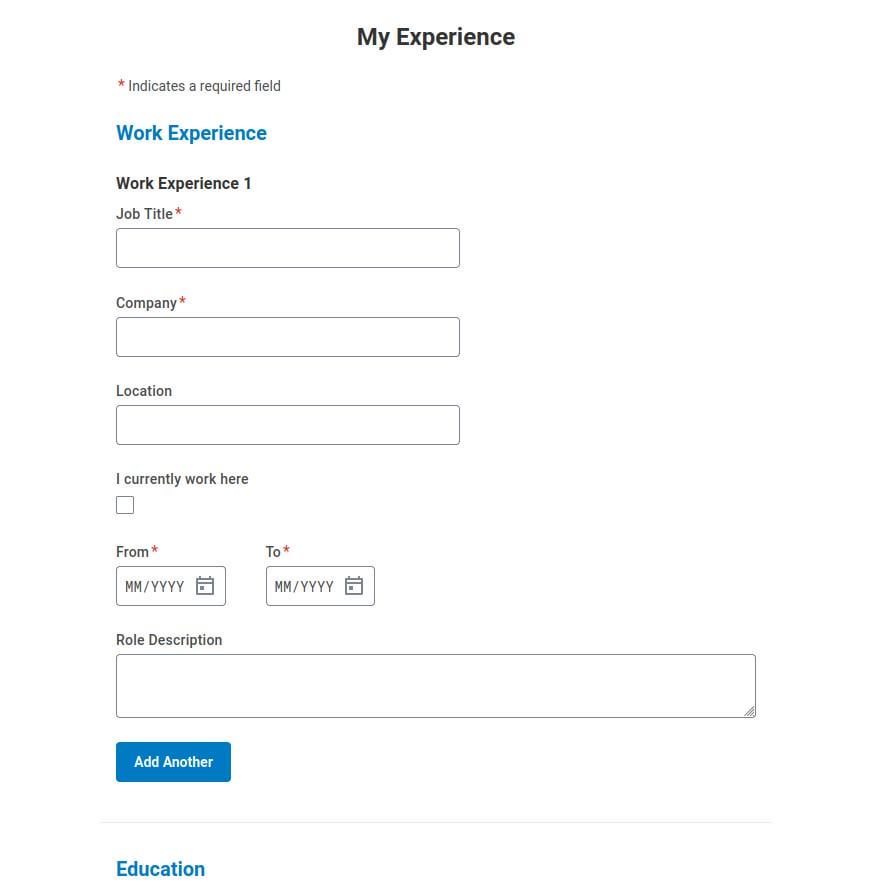Click the From MM/YYYY date text
Image resolution: width=891 pixels, height=891 pixels.
pyautogui.click(x=154, y=587)
